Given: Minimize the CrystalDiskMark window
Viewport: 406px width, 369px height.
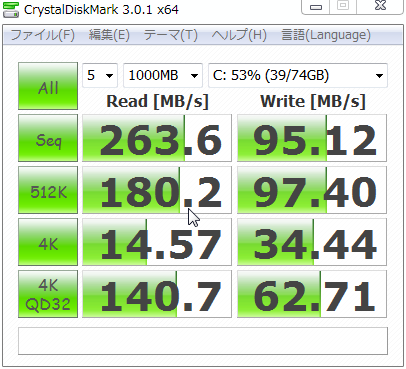Looking at the screenshot, I should pos(316,7).
